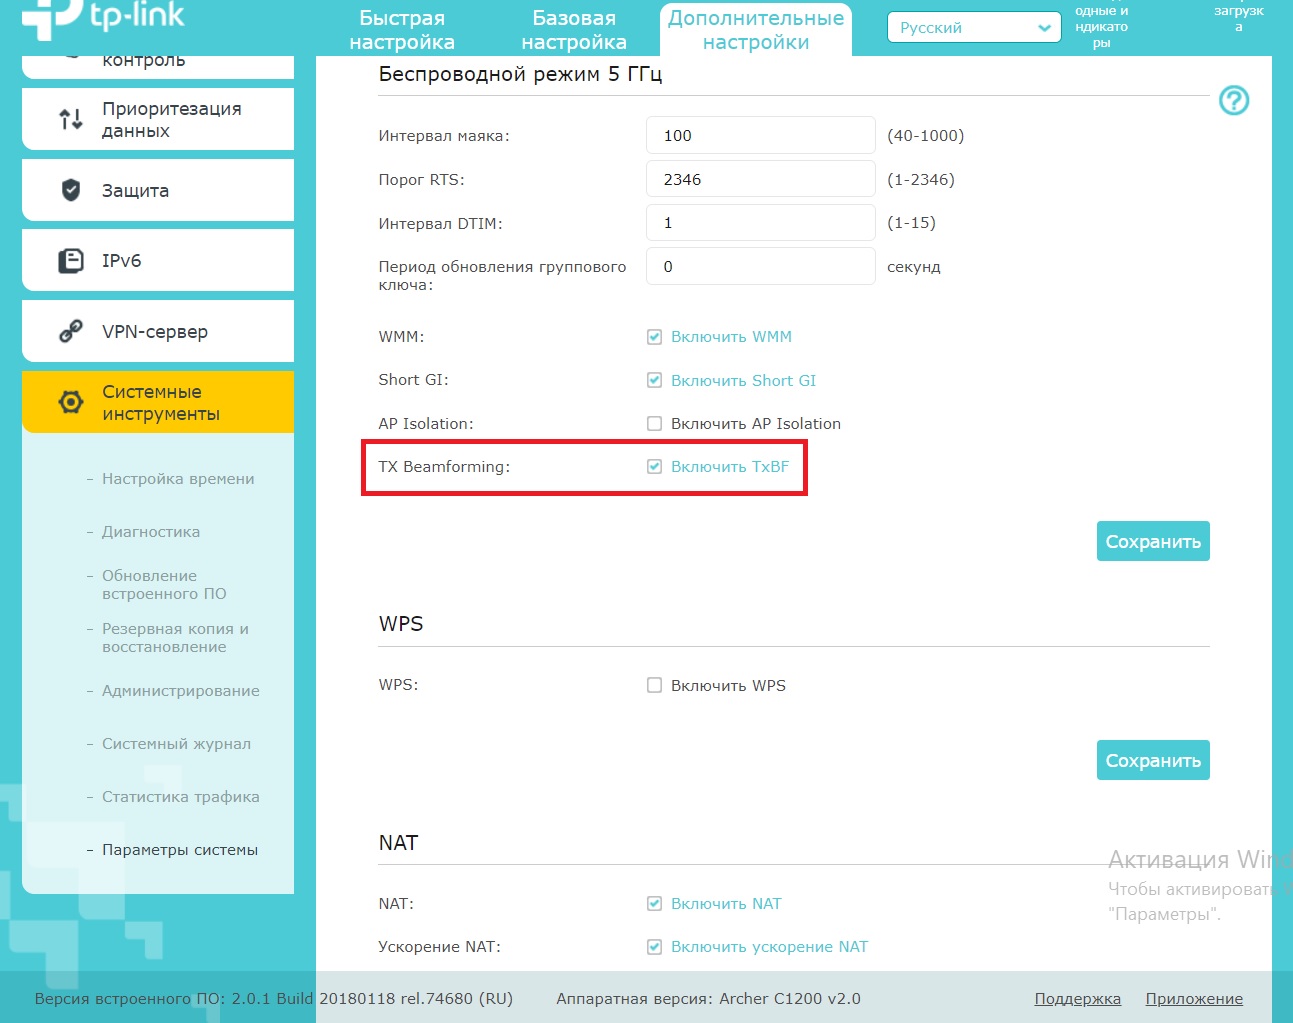This screenshot has width=1293, height=1023.
Task: Open Приоритезация данных menu section
Action: (158, 120)
